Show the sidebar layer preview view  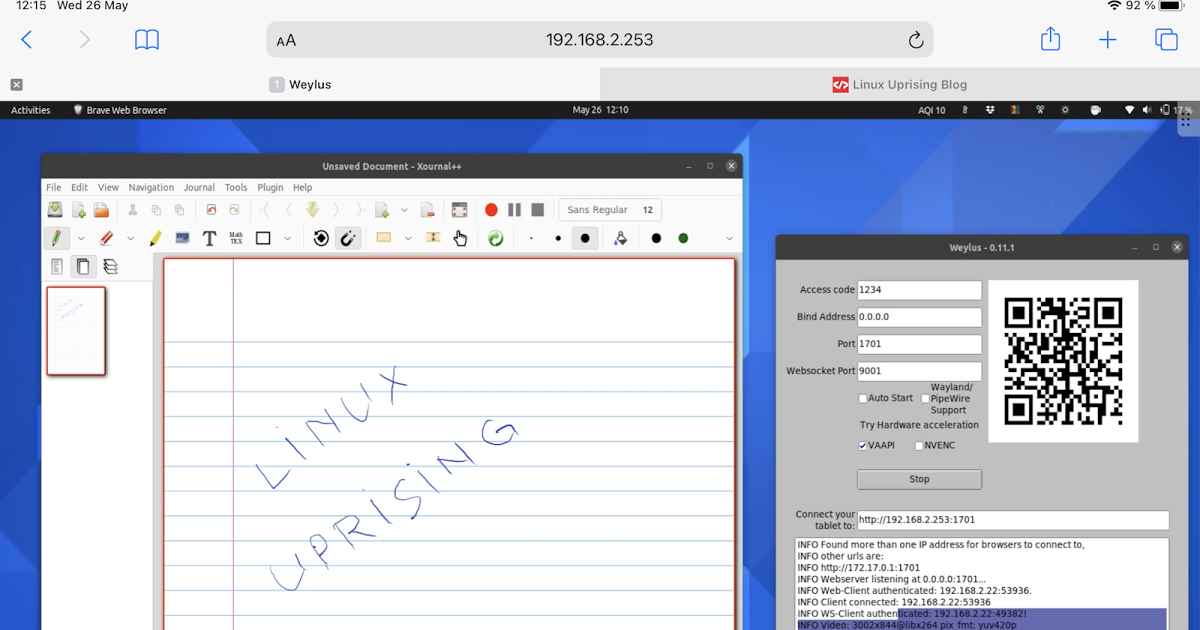[x=110, y=266]
